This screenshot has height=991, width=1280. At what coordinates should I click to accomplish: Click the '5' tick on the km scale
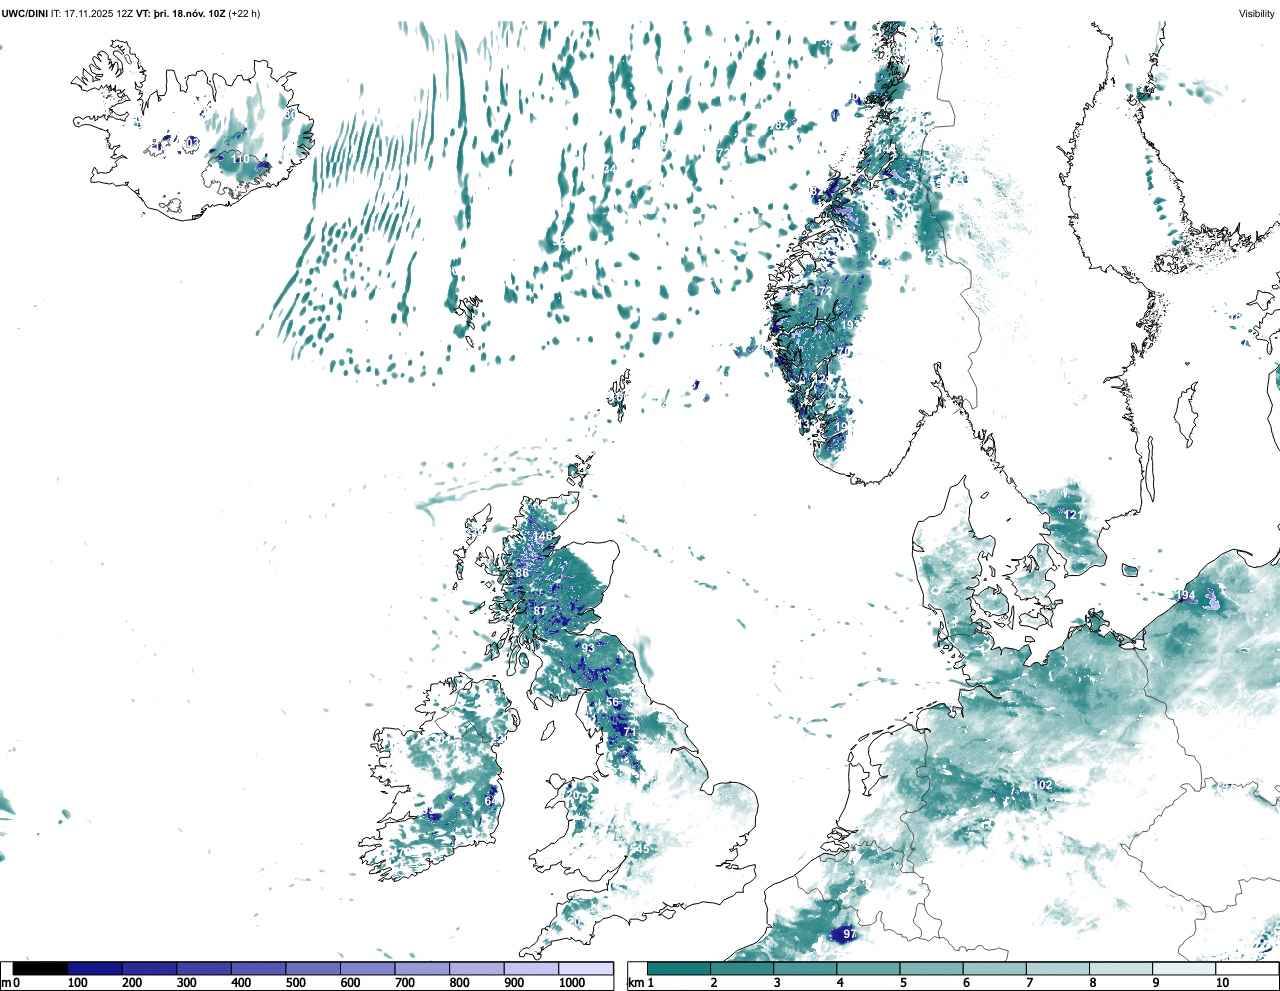902,983
